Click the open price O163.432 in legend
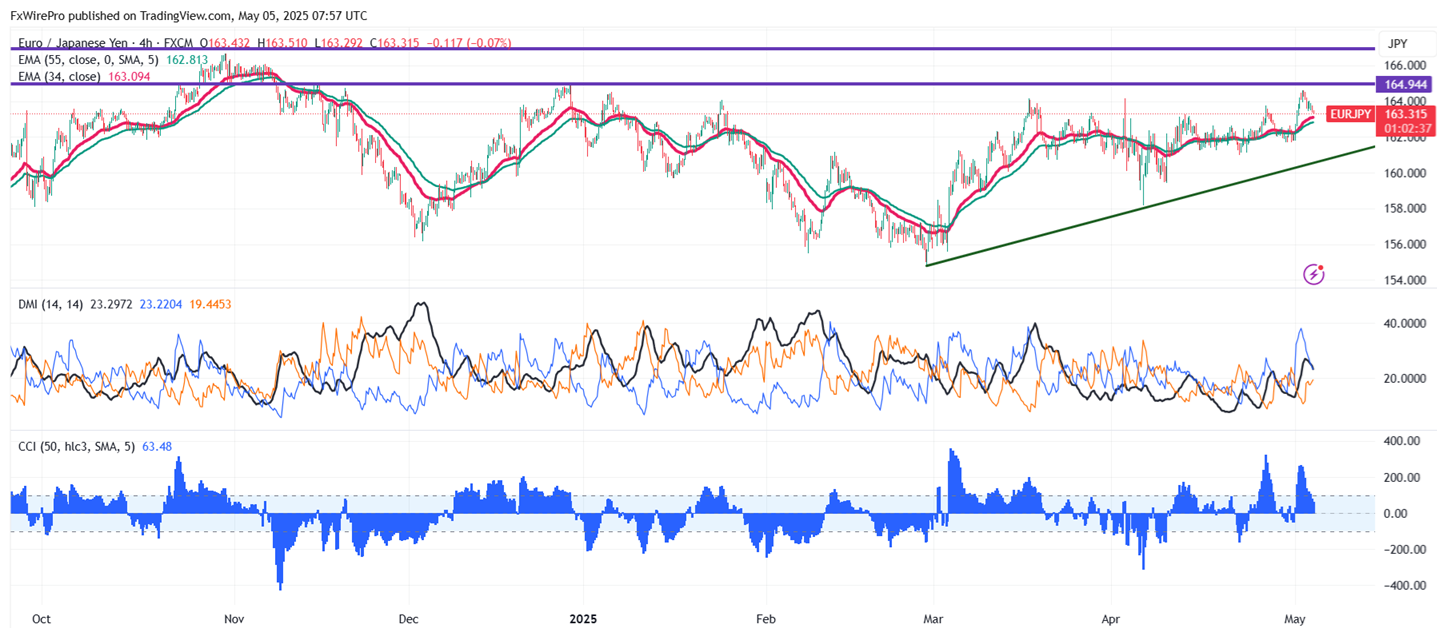 coord(225,43)
